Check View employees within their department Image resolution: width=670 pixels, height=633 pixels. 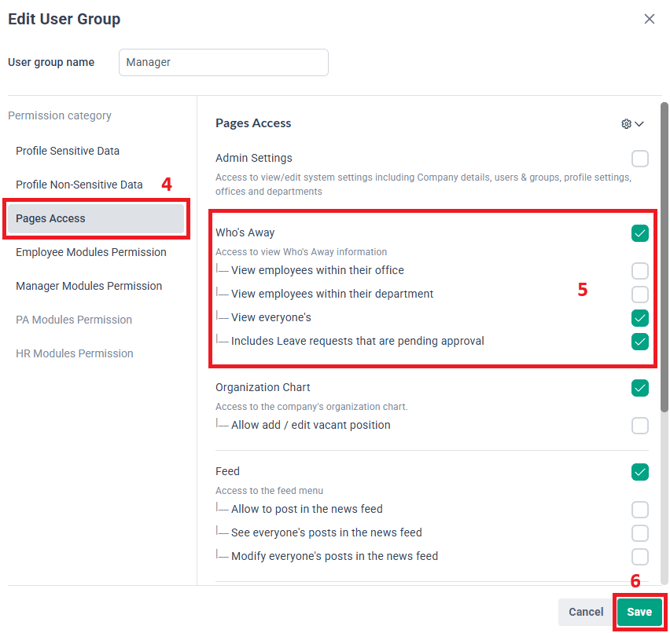640,294
